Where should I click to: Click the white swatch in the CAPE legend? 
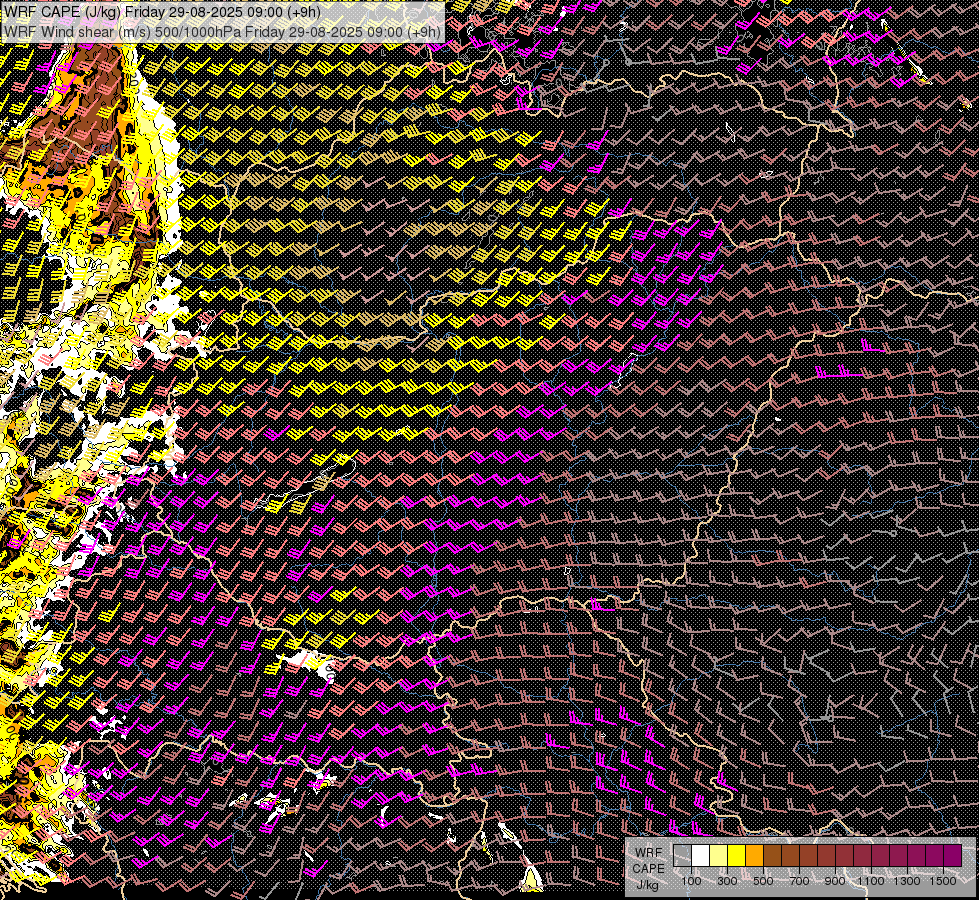click(701, 855)
